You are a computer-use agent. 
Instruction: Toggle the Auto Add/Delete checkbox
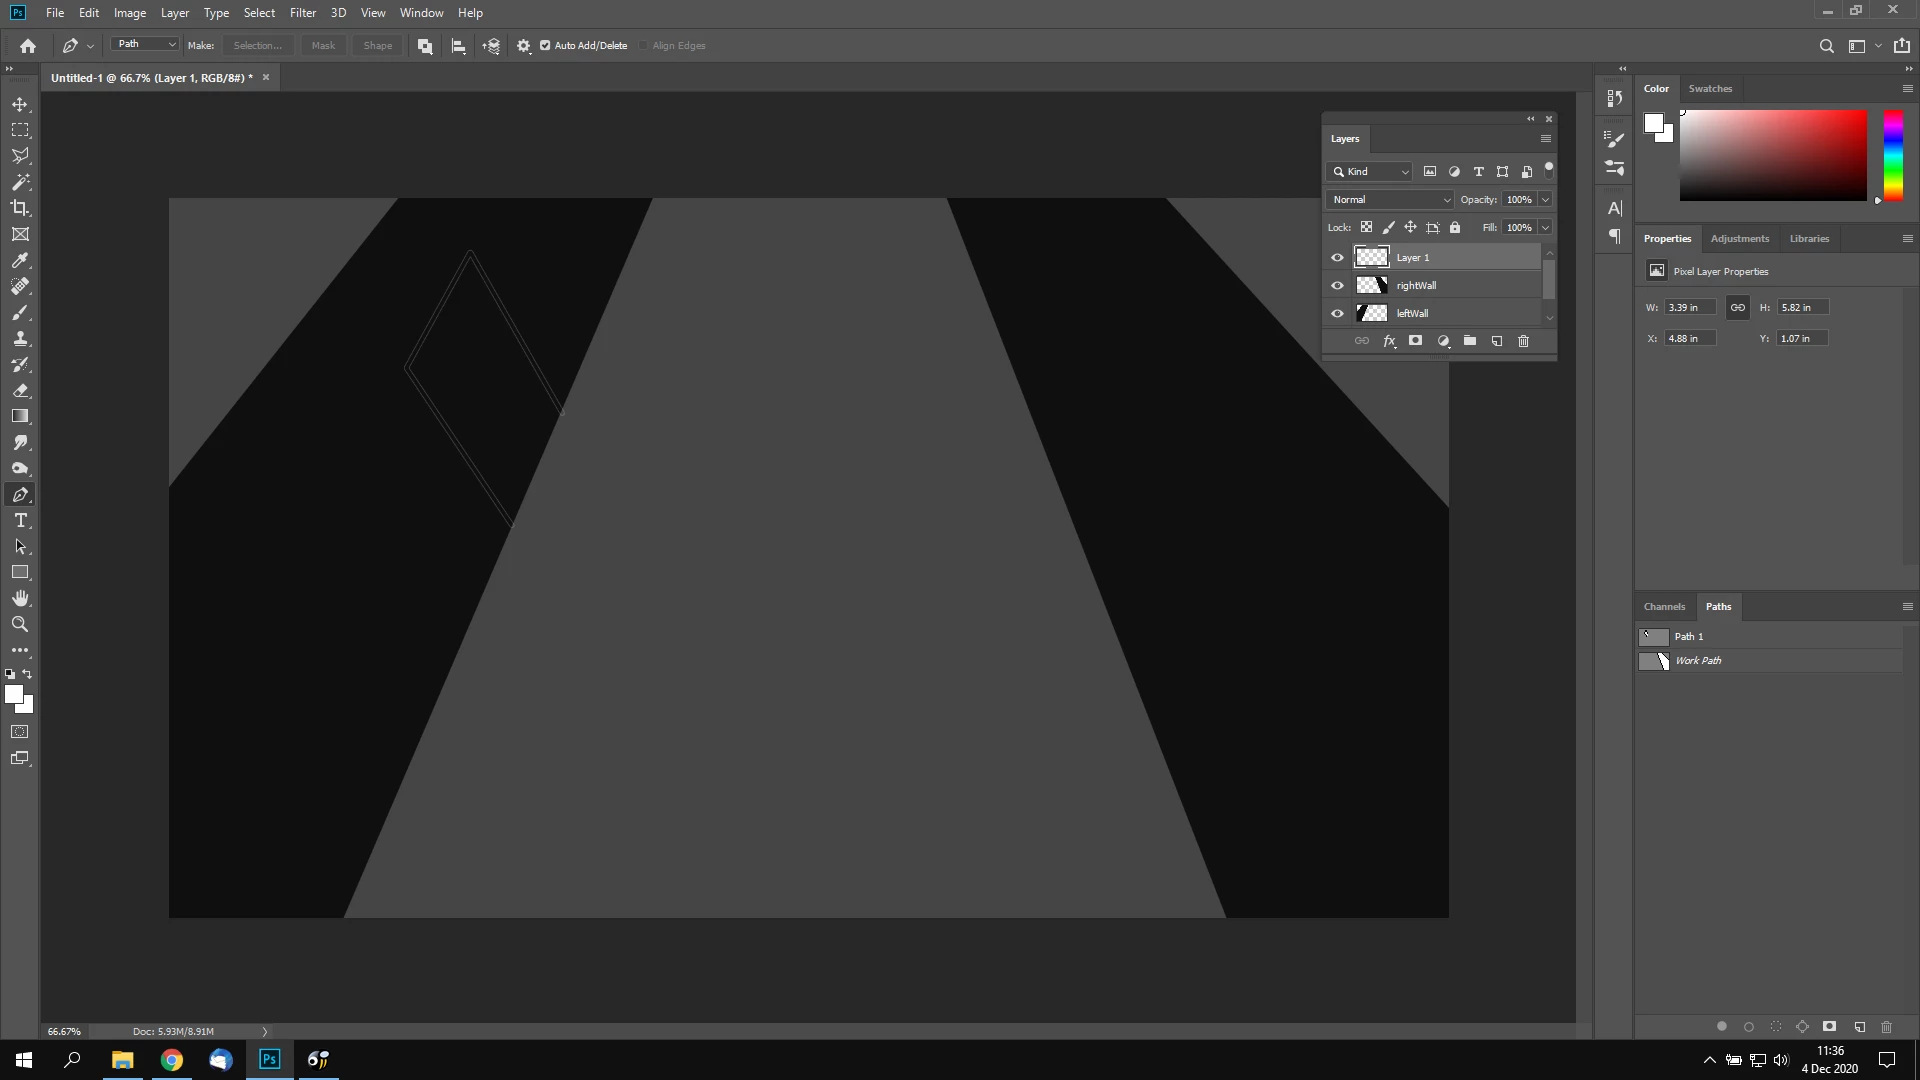coord(545,45)
